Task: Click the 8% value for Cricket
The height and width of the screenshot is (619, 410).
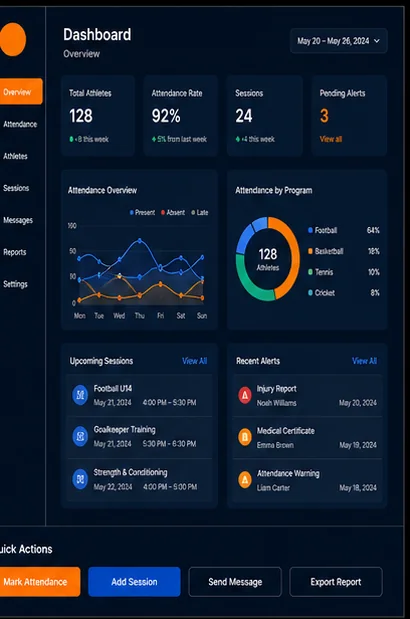Action: point(375,293)
